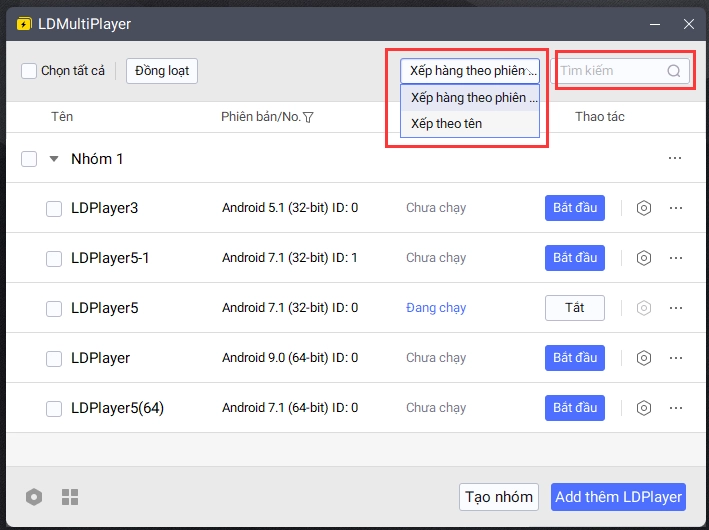The image size is (709, 530).
Task: Open multiplayer settings hexagon at bottom
Action: coord(34,497)
